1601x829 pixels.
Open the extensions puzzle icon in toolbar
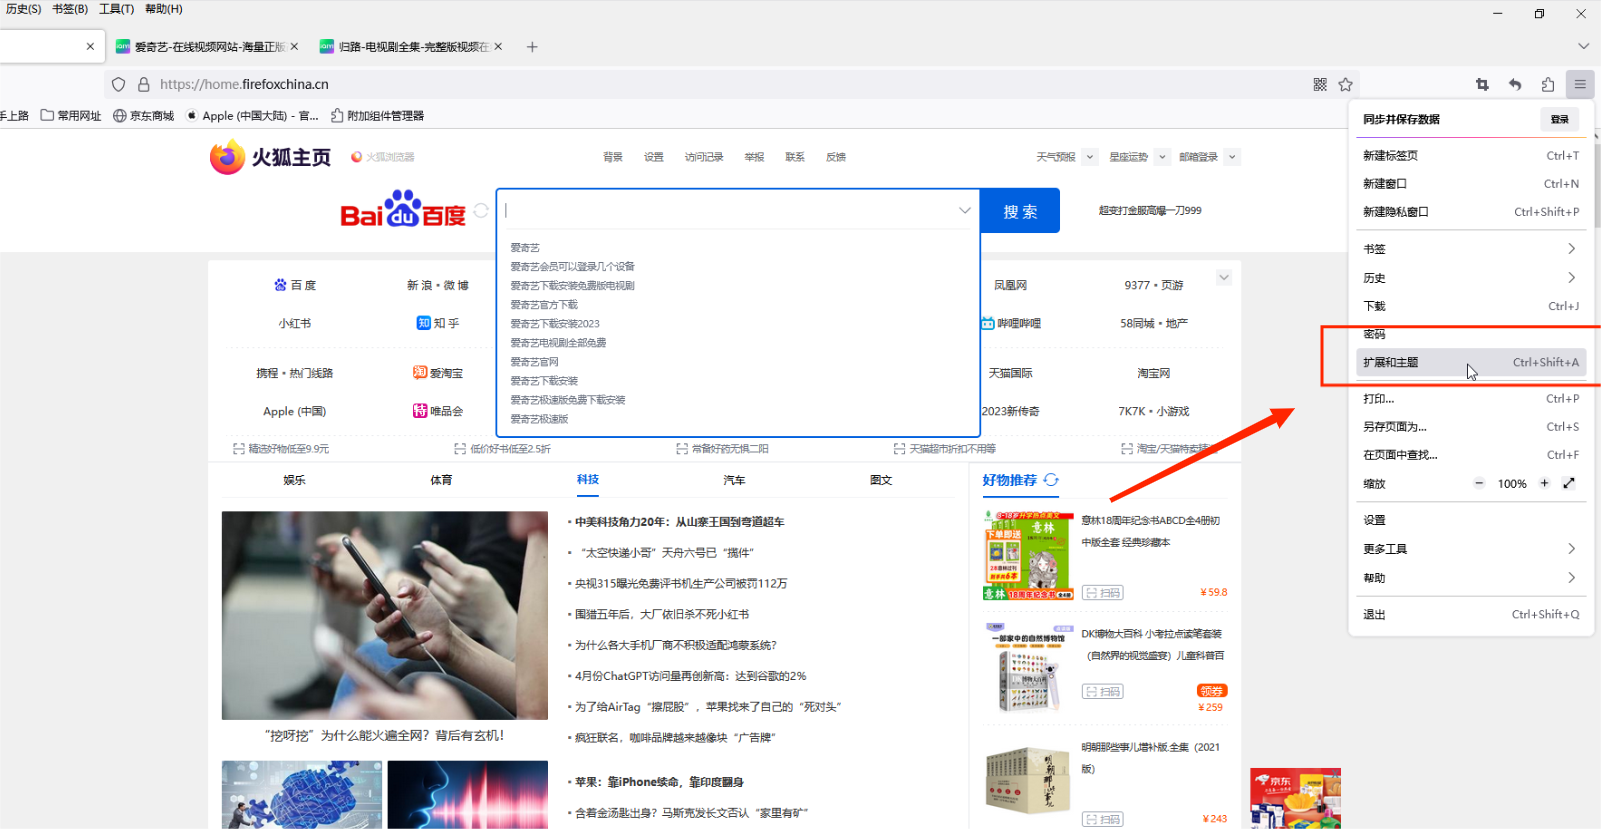1548,85
